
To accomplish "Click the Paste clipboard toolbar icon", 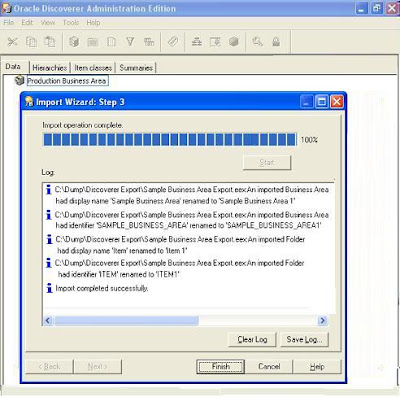I will pyautogui.click(x=50, y=42).
